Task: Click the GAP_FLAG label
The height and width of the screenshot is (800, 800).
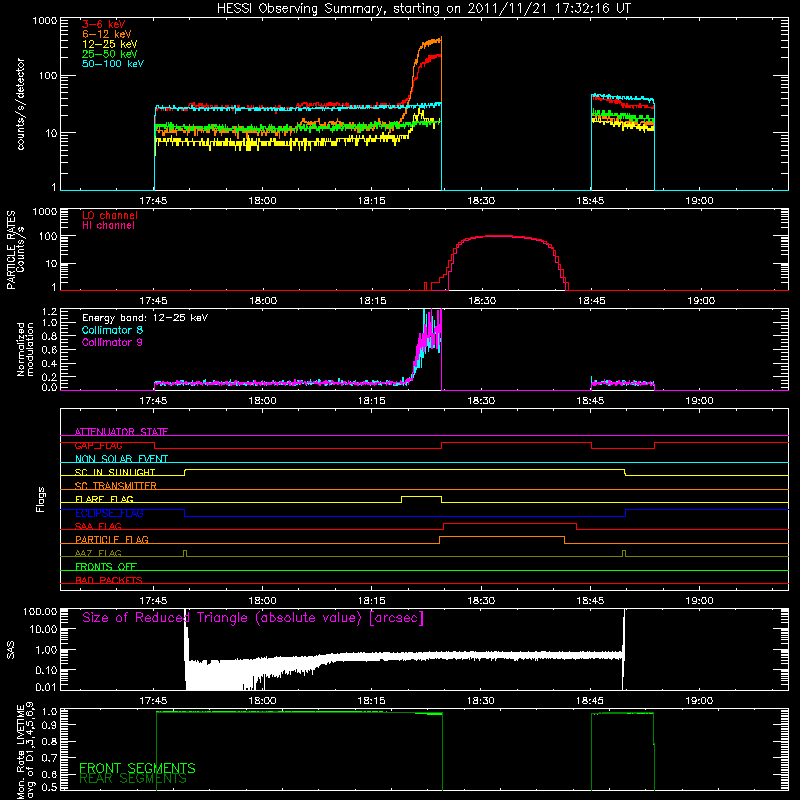Action: (98, 445)
